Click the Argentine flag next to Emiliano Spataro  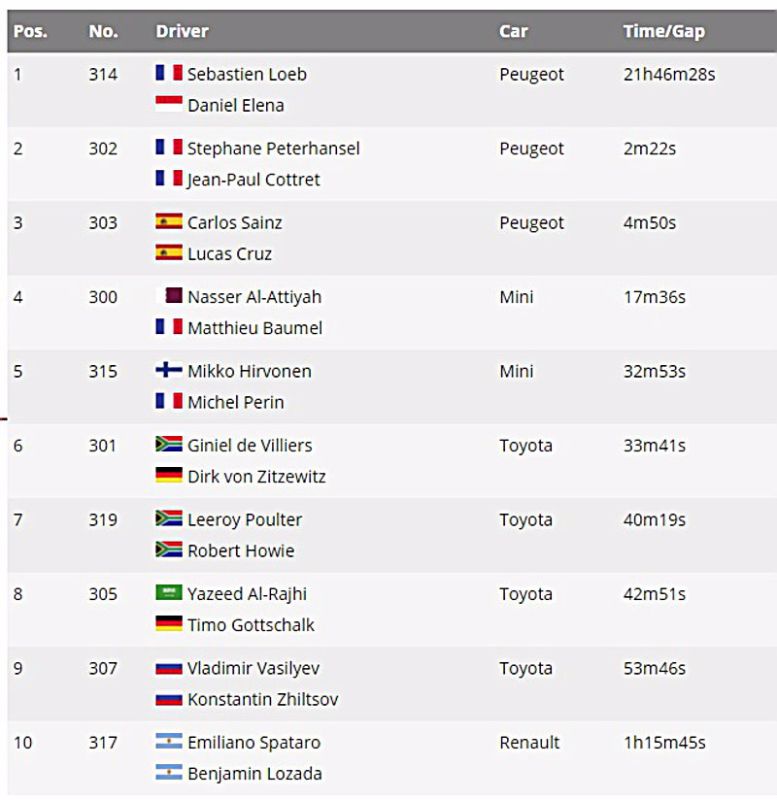[169, 741]
